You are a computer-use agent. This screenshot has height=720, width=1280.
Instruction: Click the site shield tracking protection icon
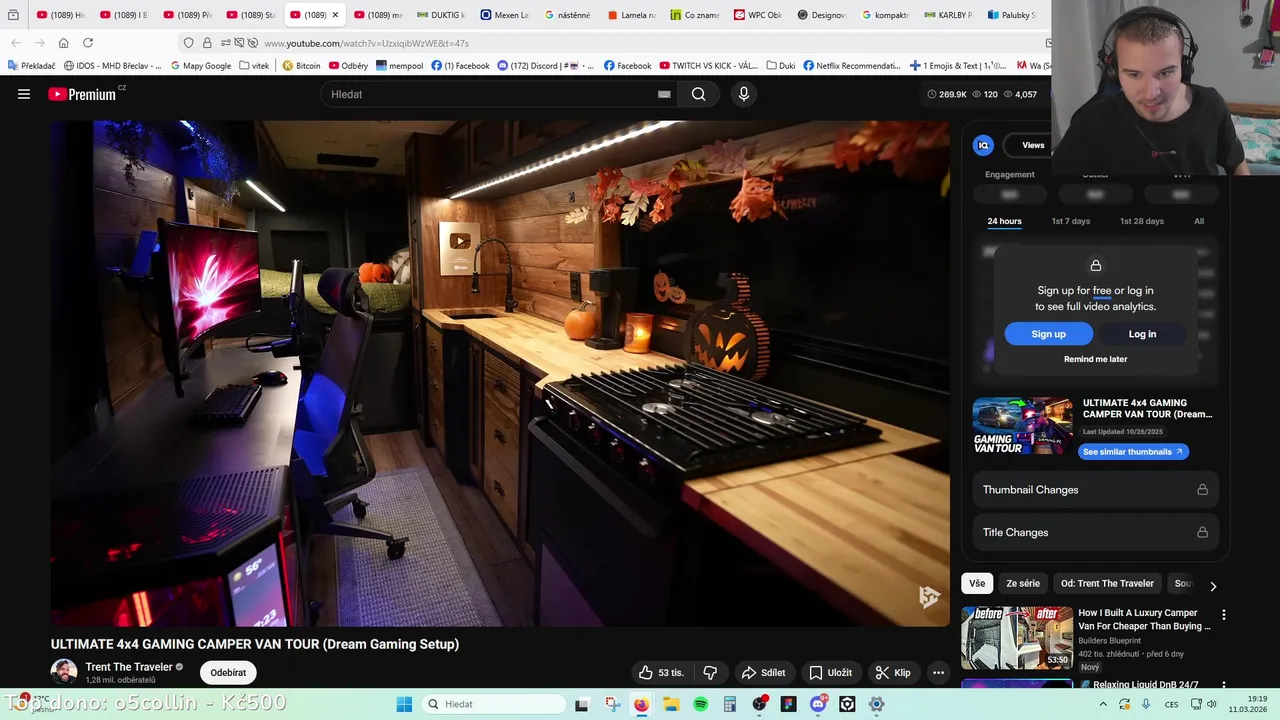coord(188,43)
